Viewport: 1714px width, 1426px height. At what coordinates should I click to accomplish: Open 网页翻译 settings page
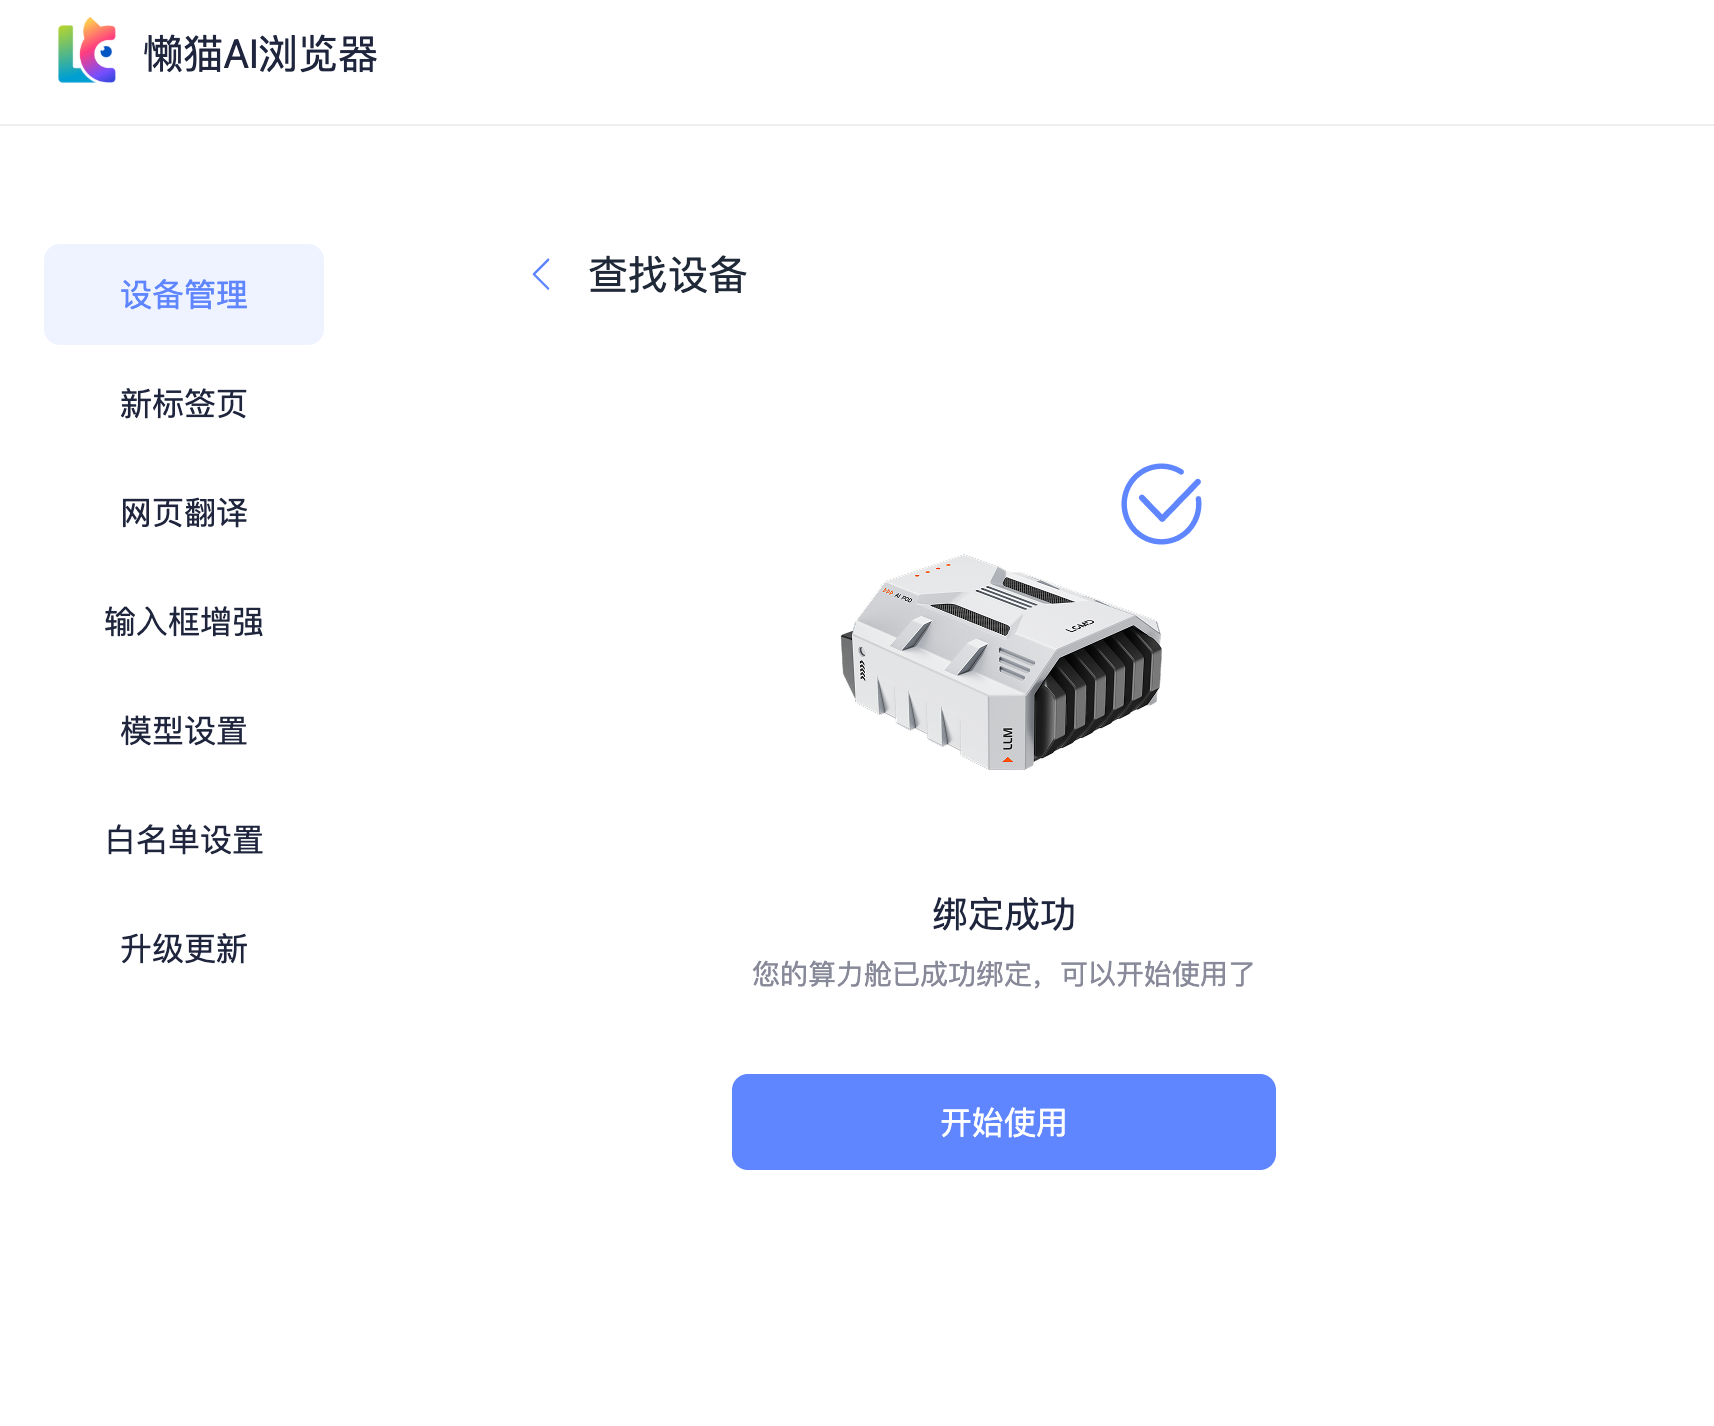pyautogui.click(x=184, y=512)
